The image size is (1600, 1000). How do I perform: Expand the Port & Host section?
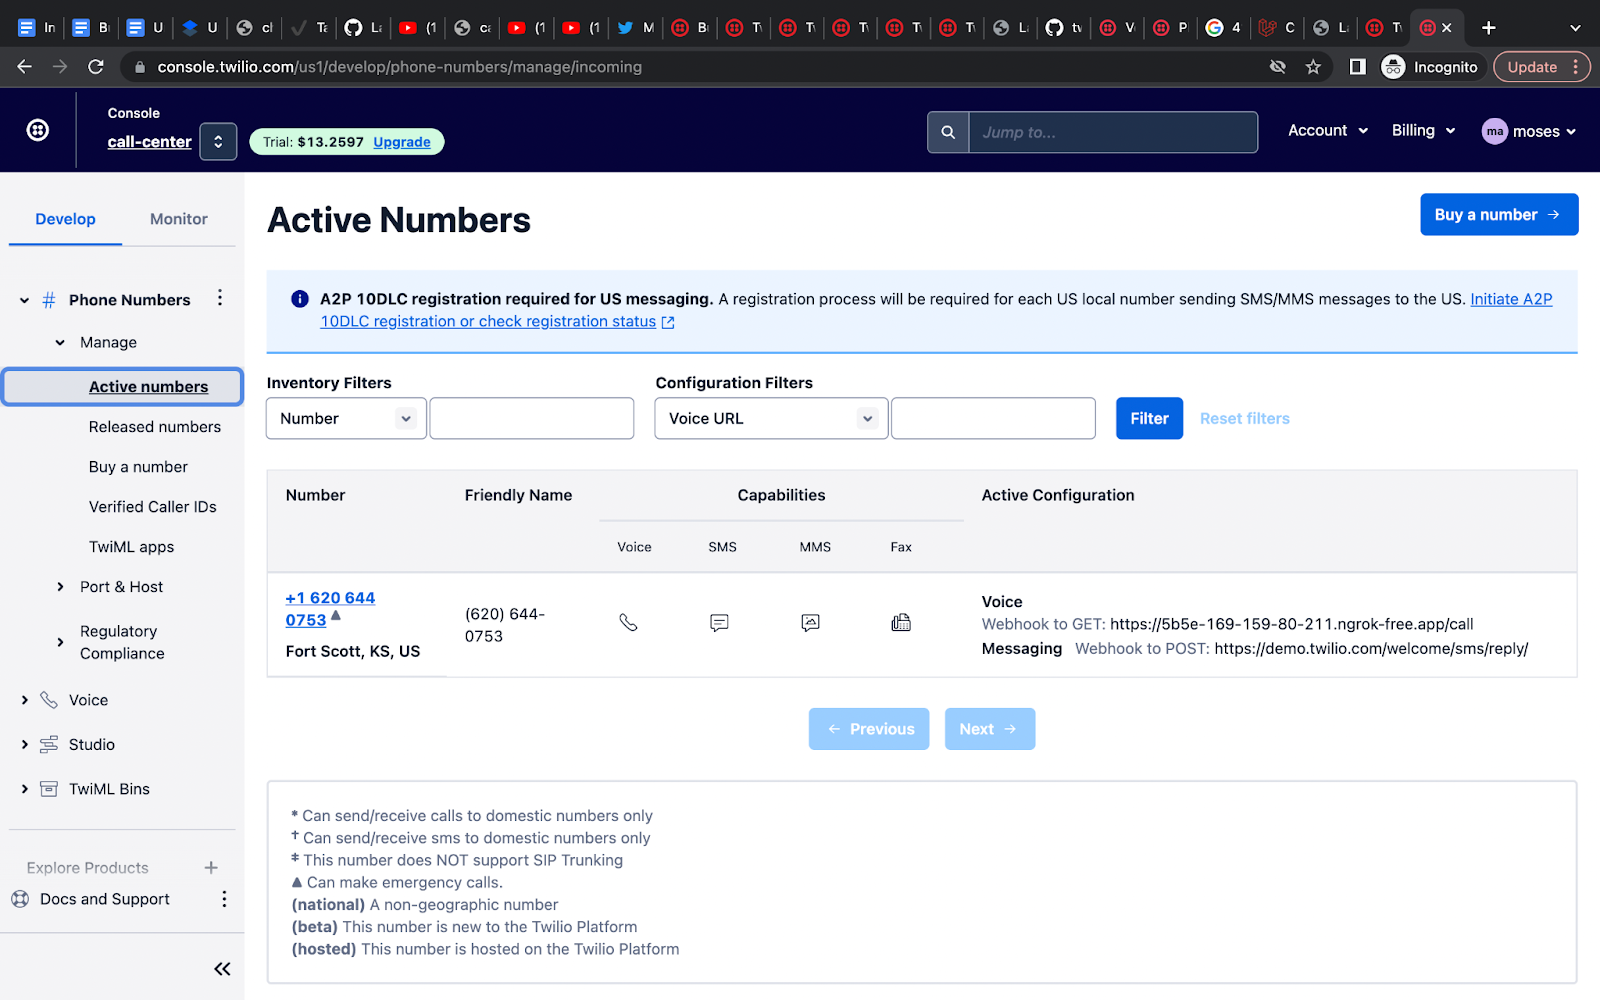click(60, 587)
